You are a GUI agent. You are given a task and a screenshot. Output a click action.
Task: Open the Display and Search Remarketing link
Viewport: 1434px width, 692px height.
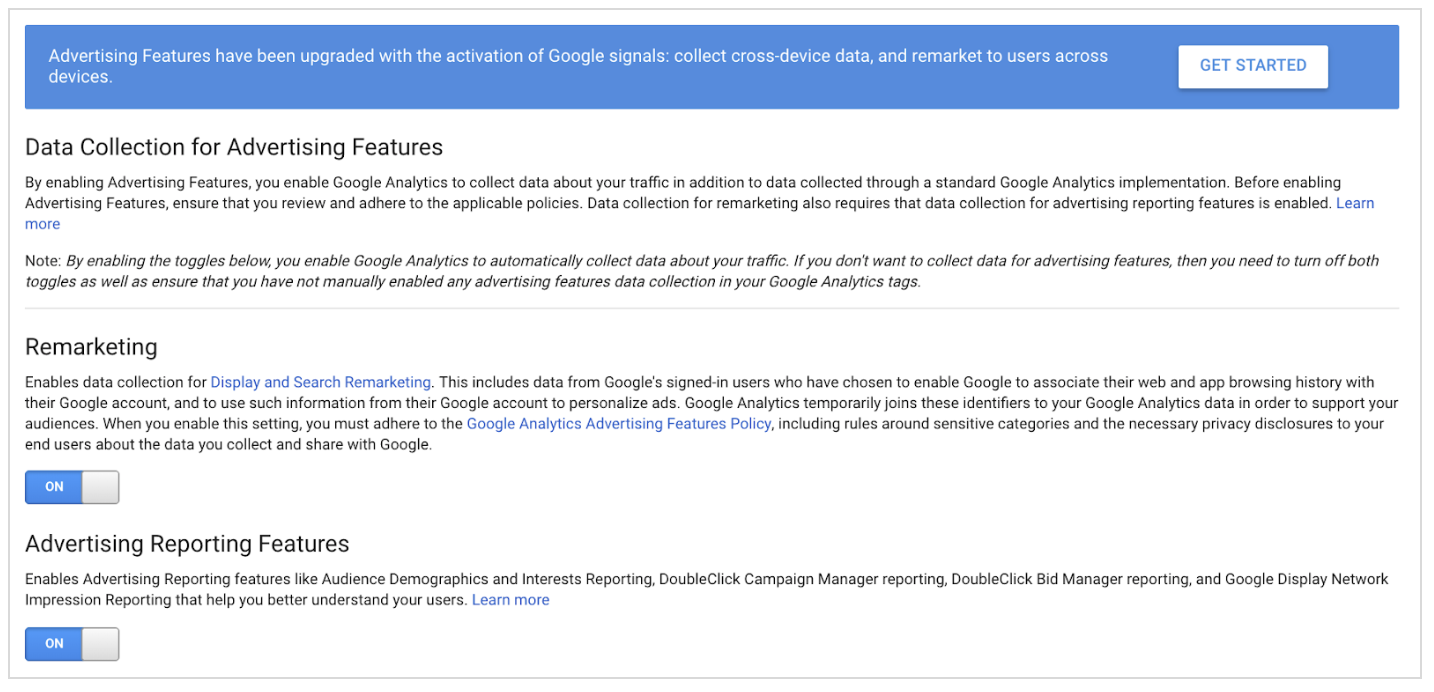point(320,382)
